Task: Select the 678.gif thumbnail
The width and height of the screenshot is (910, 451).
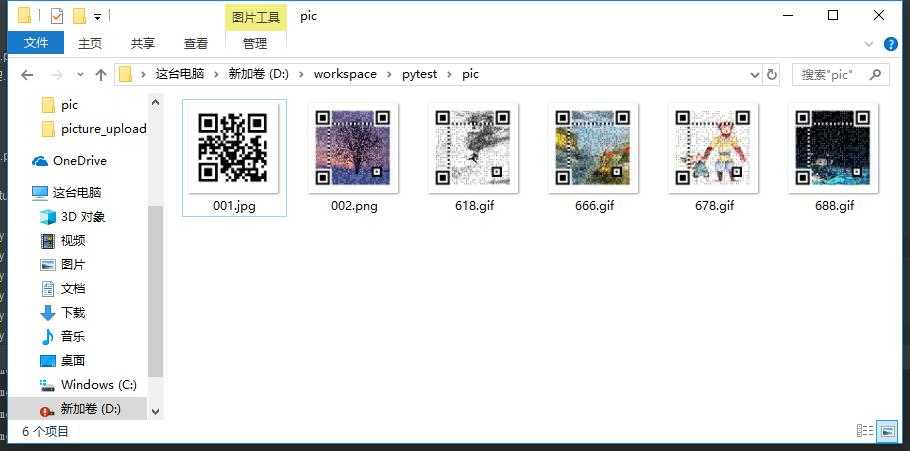Action: pyautogui.click(x=714, y=148)
